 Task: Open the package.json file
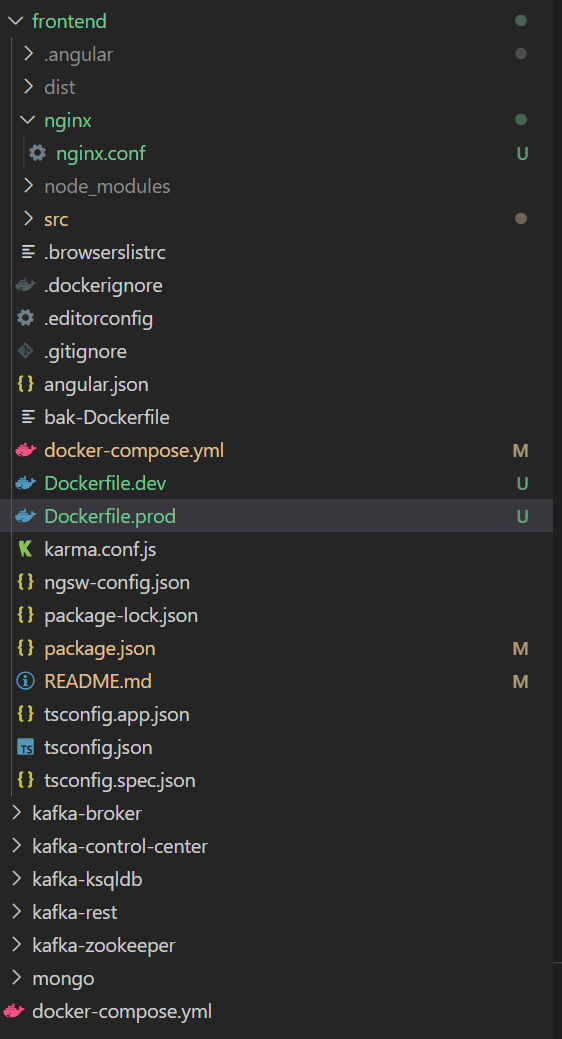(100, 648)
